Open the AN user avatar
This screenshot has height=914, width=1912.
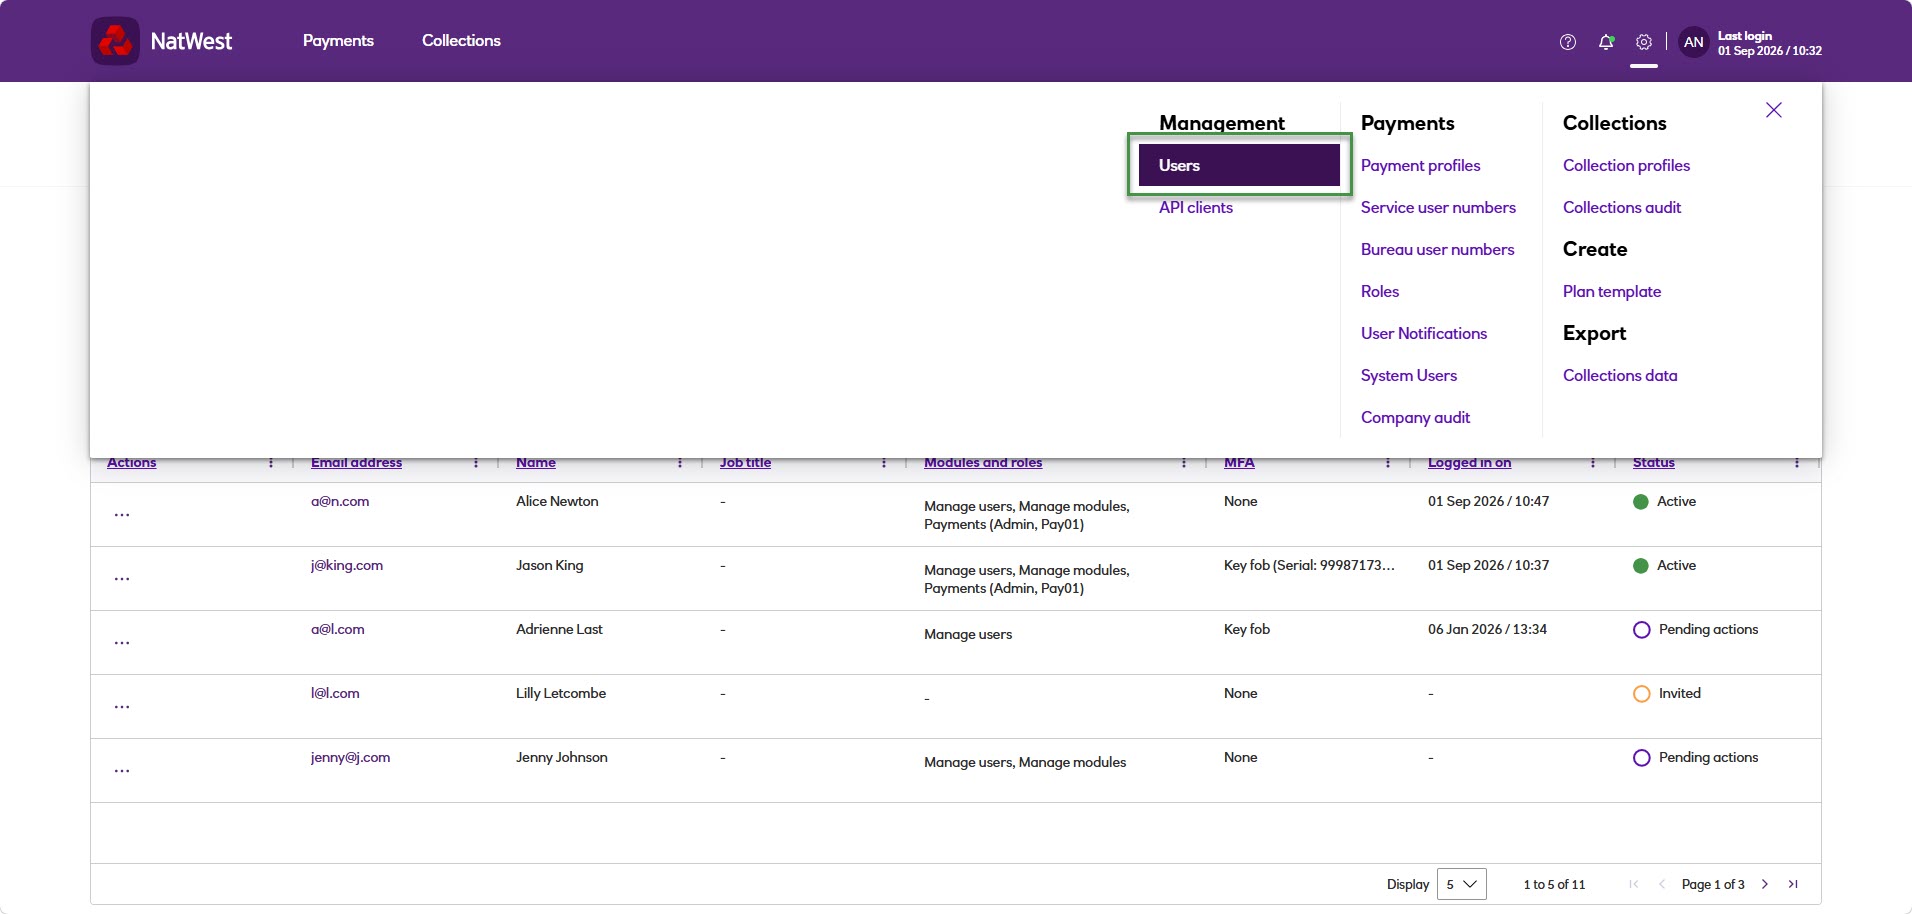pyautogui.click(x=1694, y=42)
